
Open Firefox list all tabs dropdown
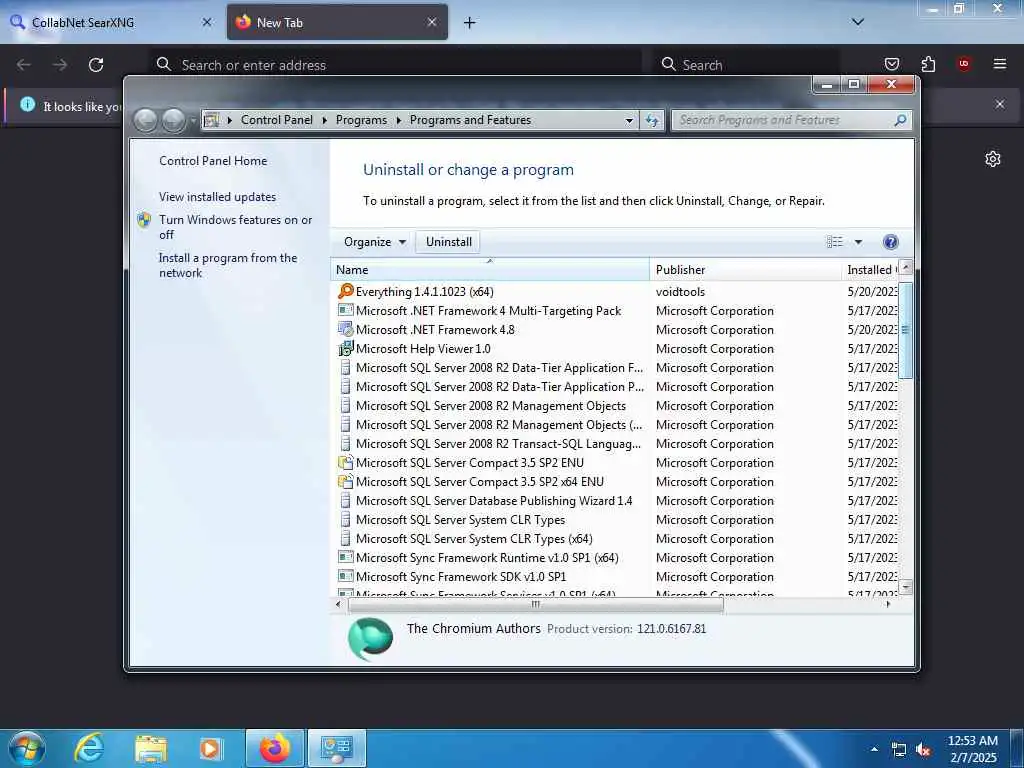857,22
